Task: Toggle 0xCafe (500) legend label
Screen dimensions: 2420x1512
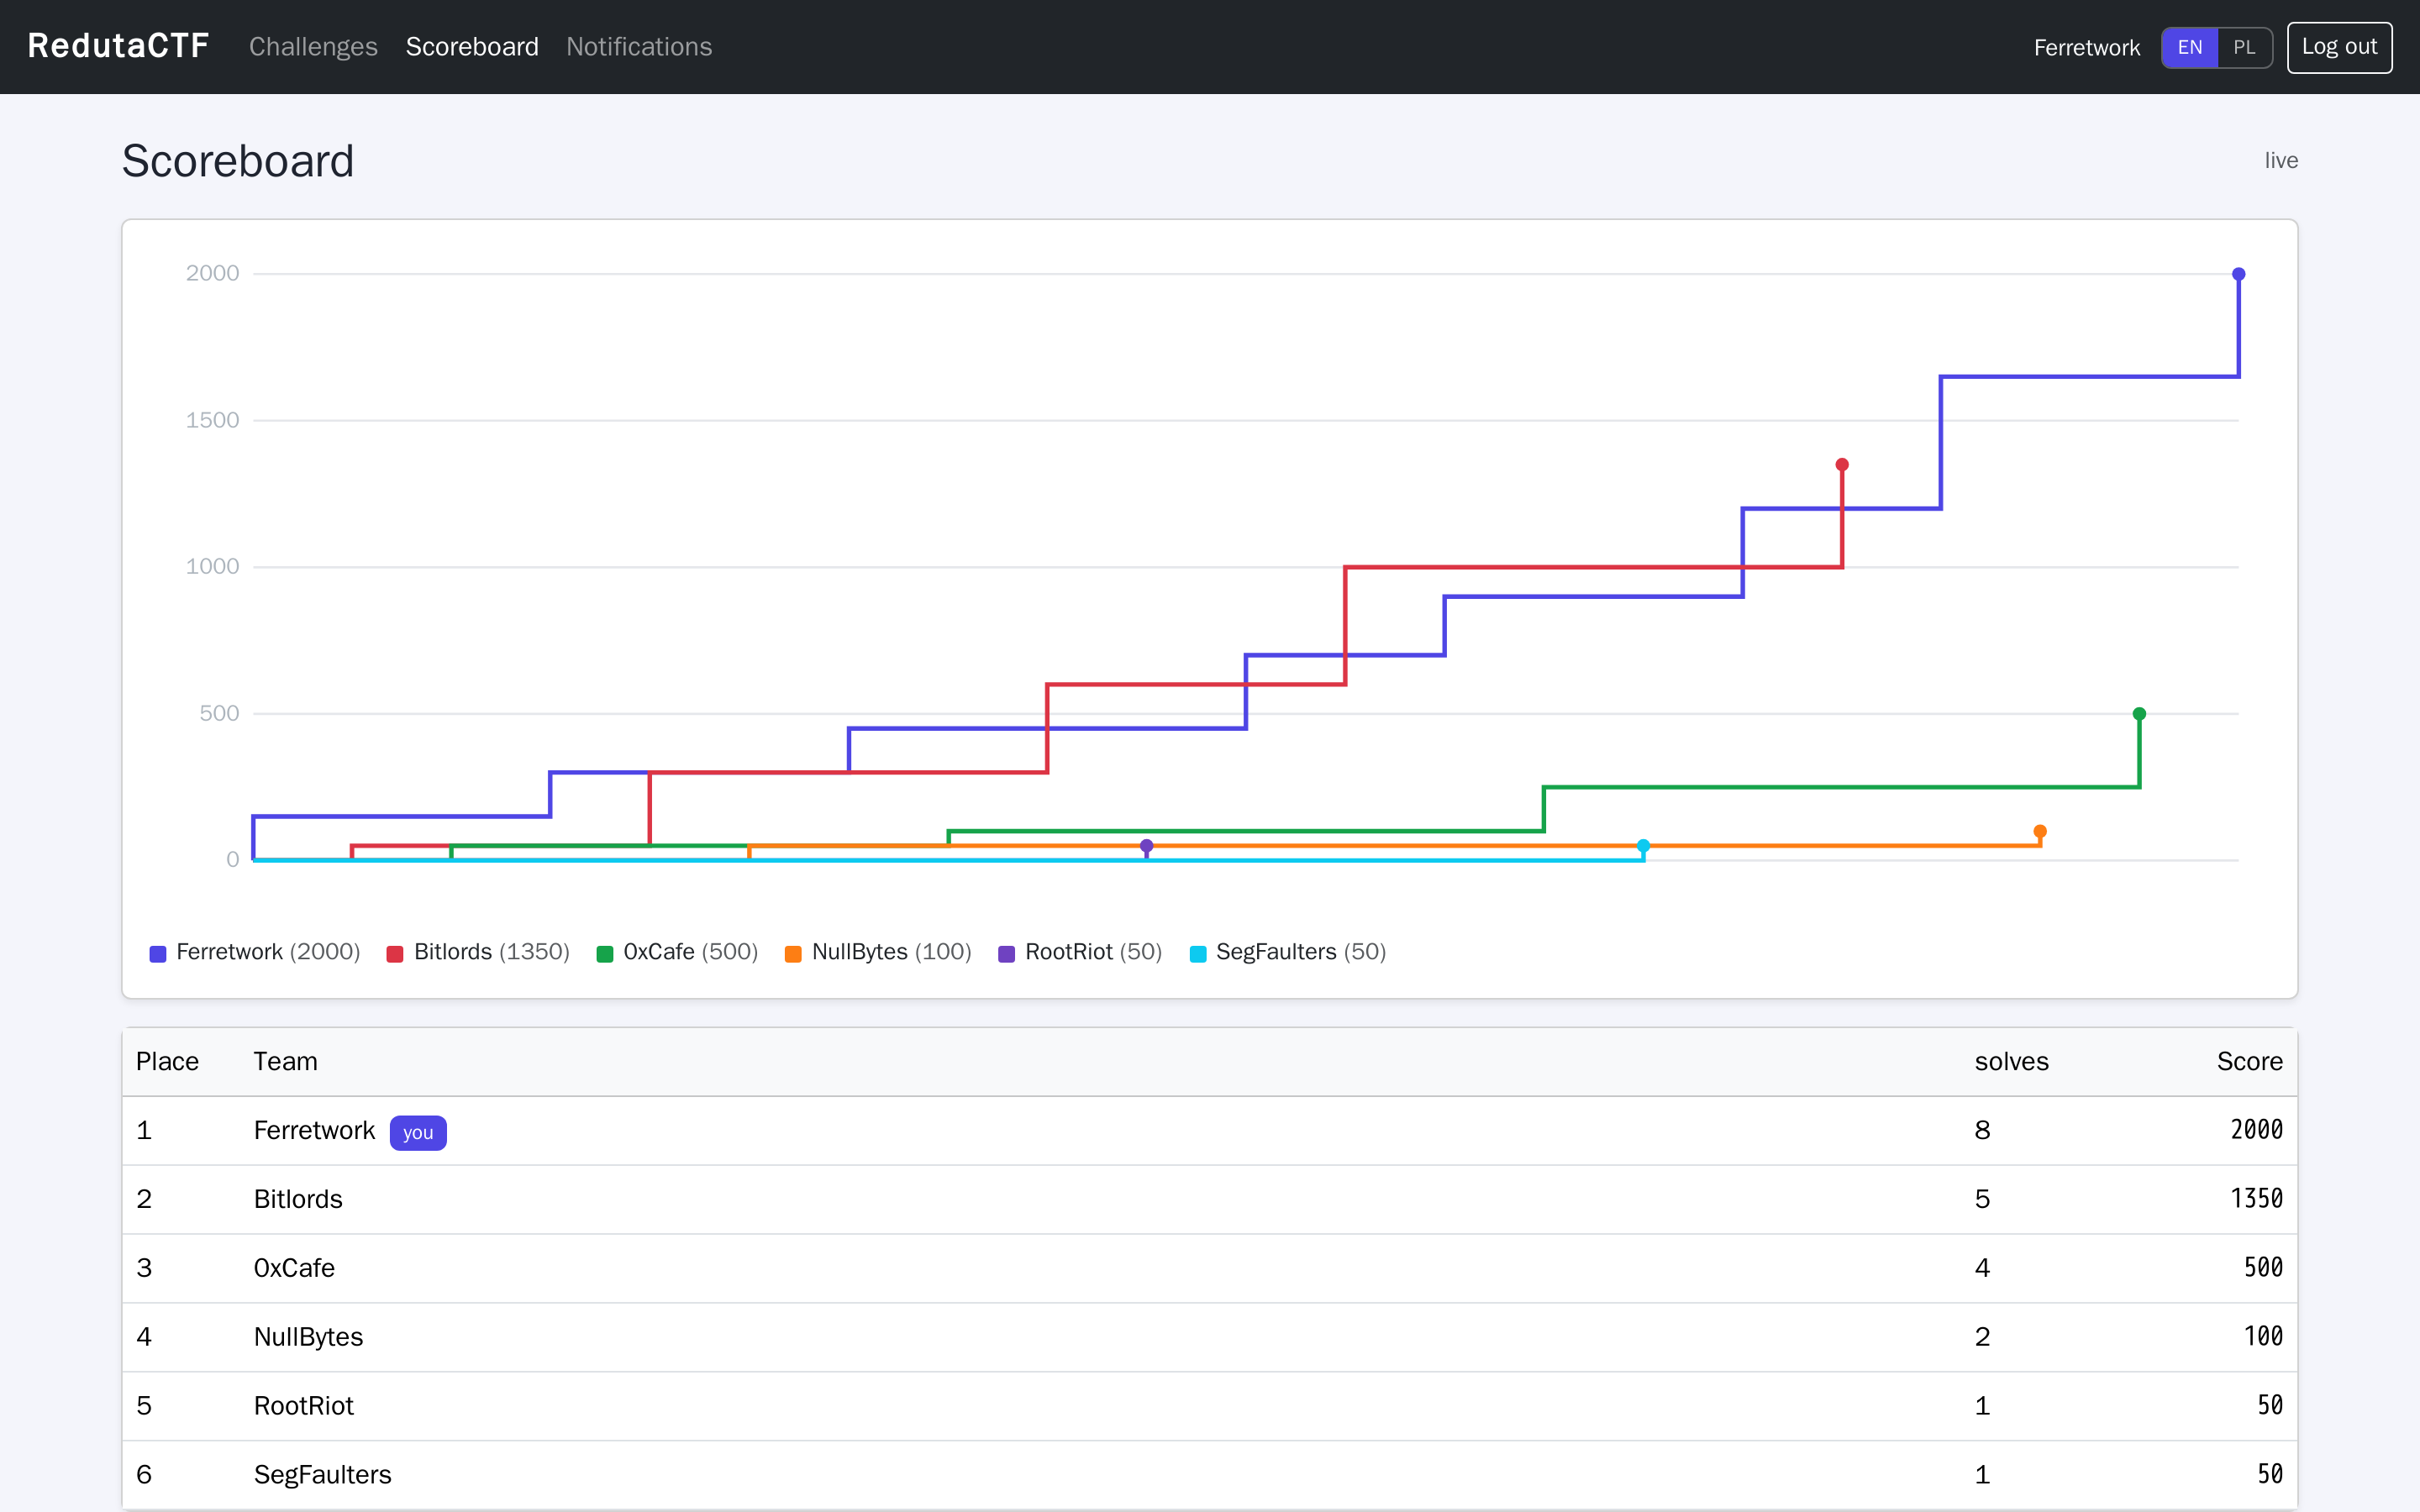Action: 691,952
